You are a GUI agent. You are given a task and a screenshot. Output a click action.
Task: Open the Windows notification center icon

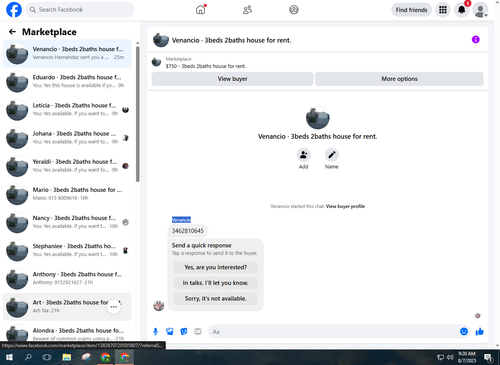click(489, 357)
